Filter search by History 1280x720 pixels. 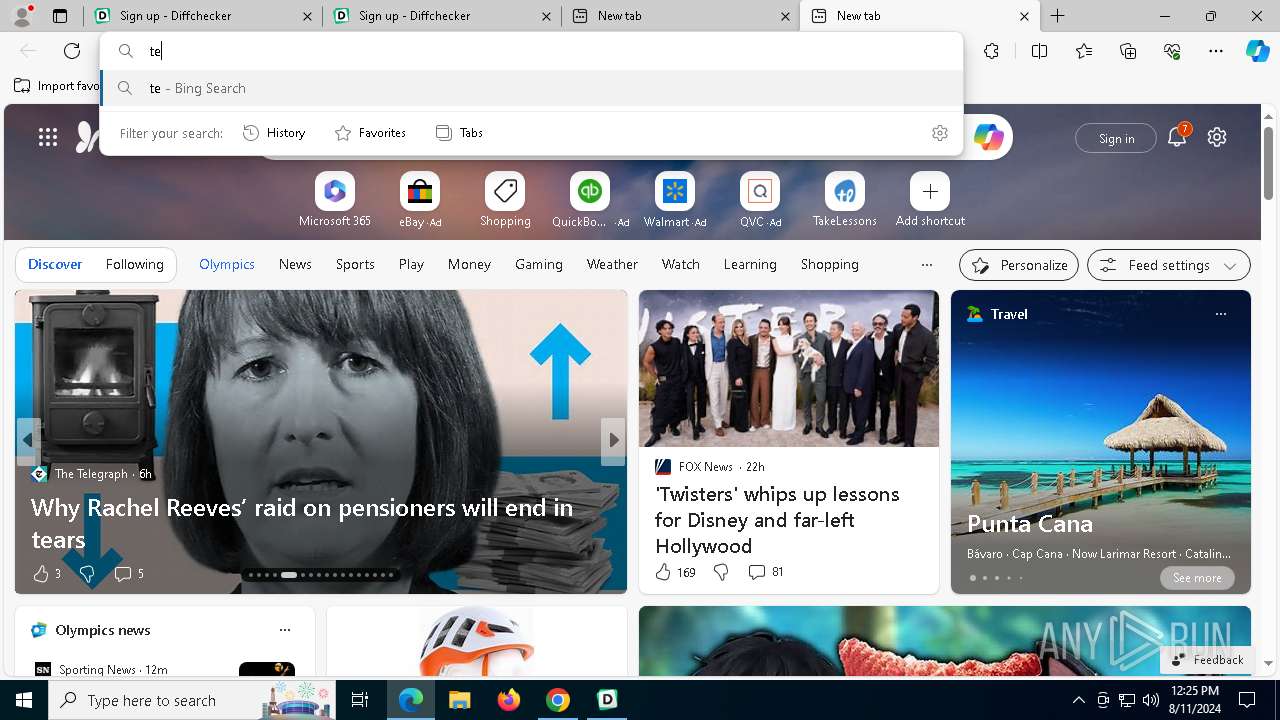coord(274,133)
